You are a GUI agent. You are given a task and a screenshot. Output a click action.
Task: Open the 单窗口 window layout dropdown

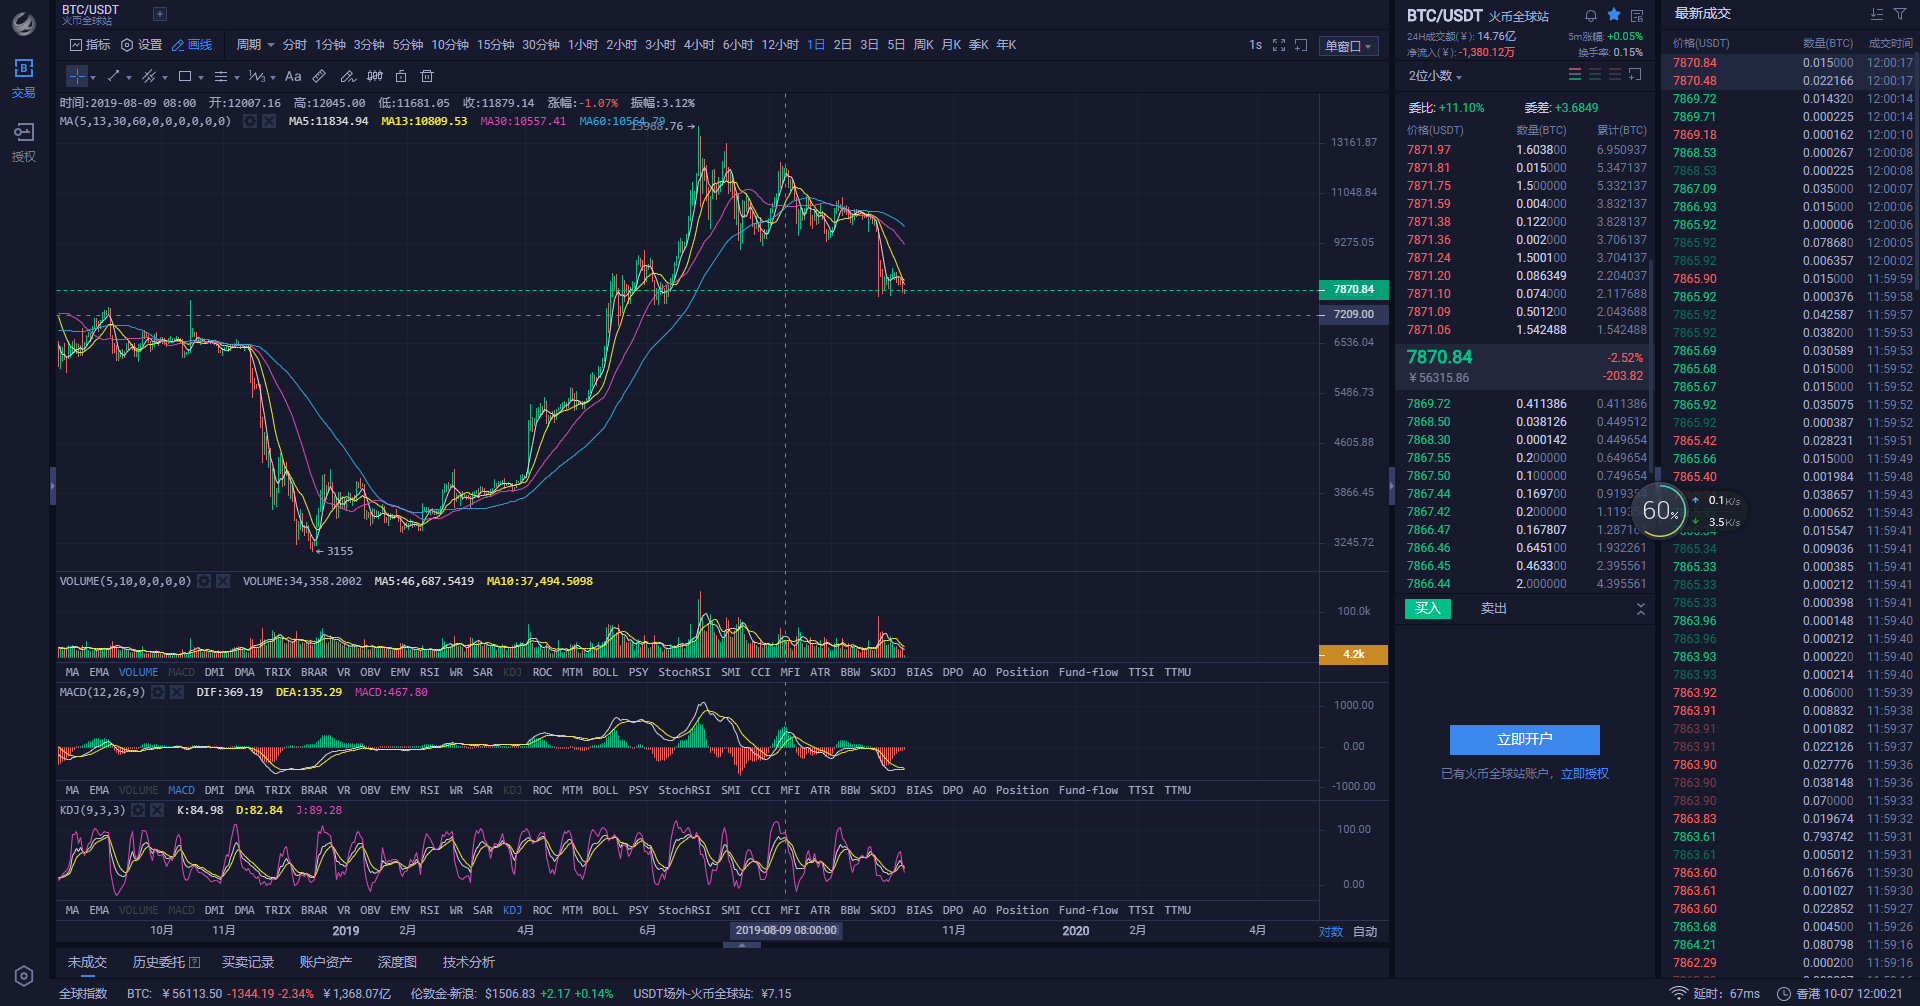(1348, 46)
